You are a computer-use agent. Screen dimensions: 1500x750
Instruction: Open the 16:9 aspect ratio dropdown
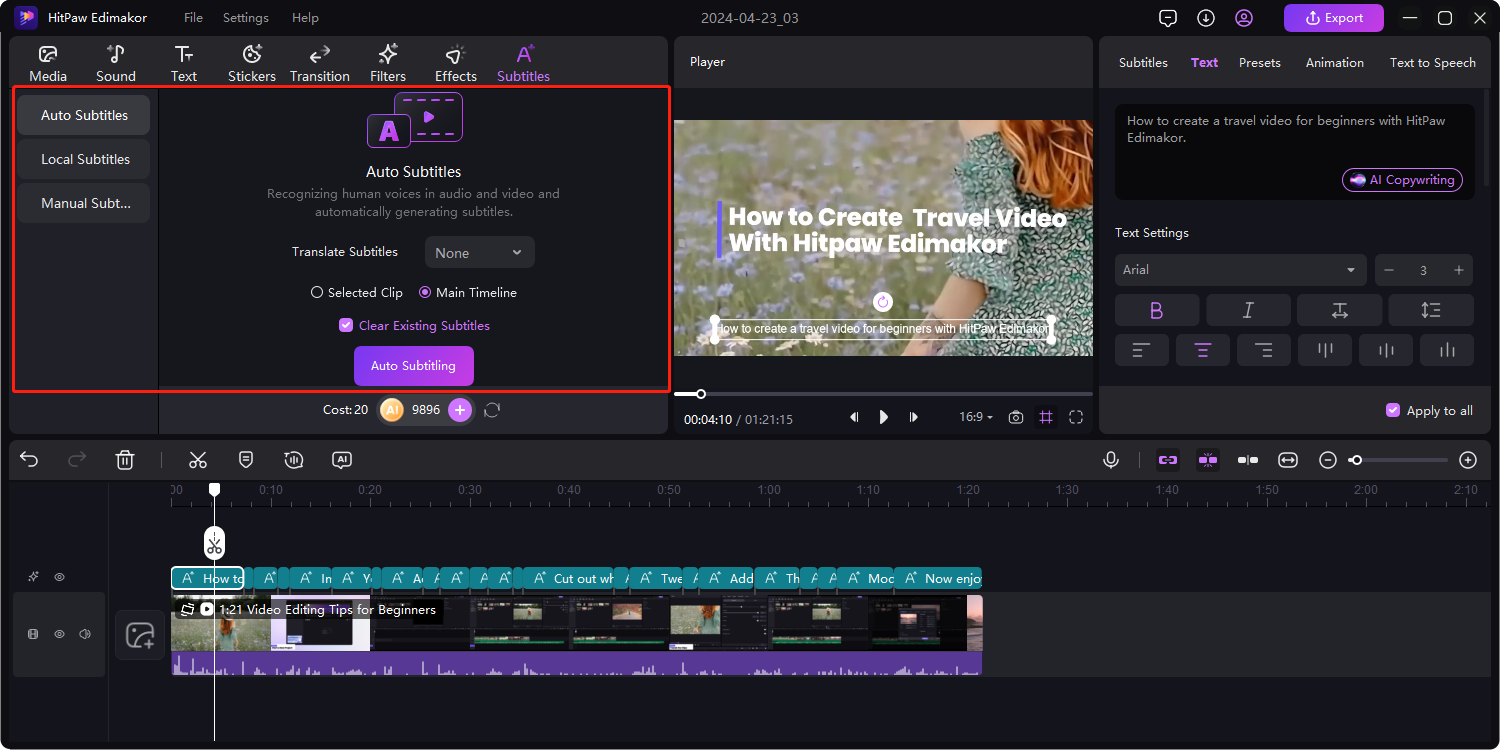(x=976, y=417)
